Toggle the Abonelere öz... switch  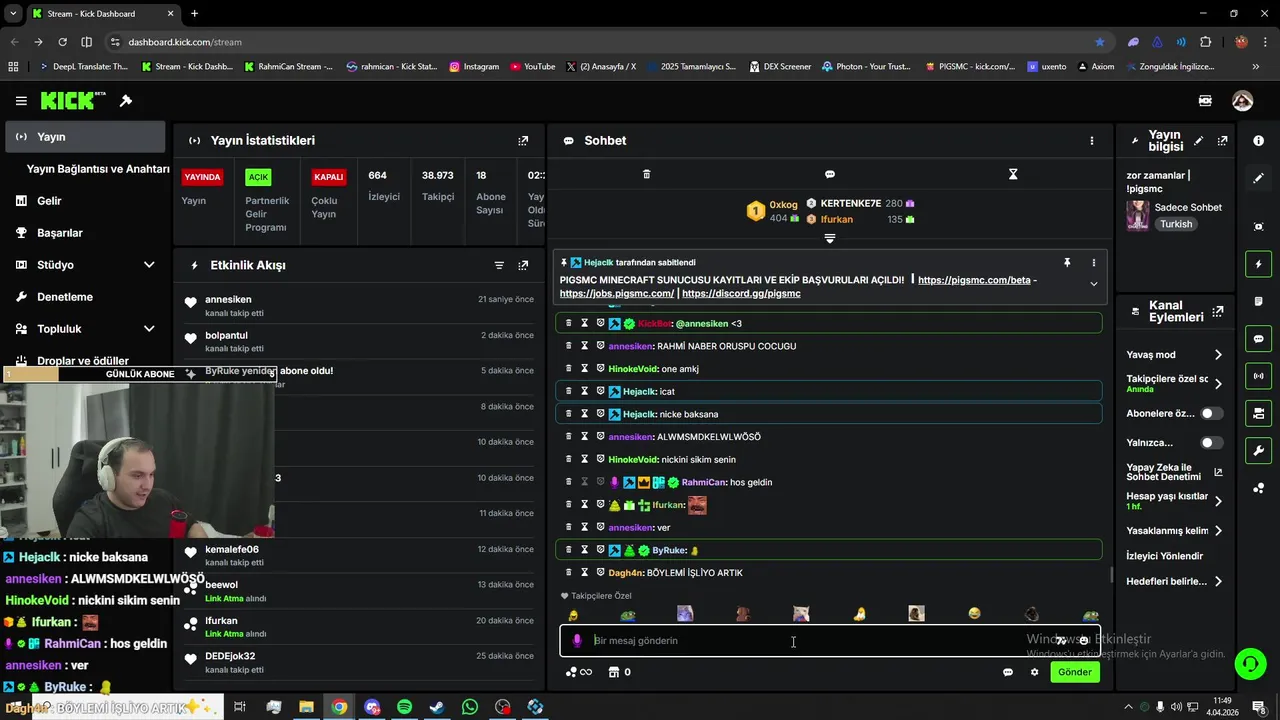(x=1211, y=413)
